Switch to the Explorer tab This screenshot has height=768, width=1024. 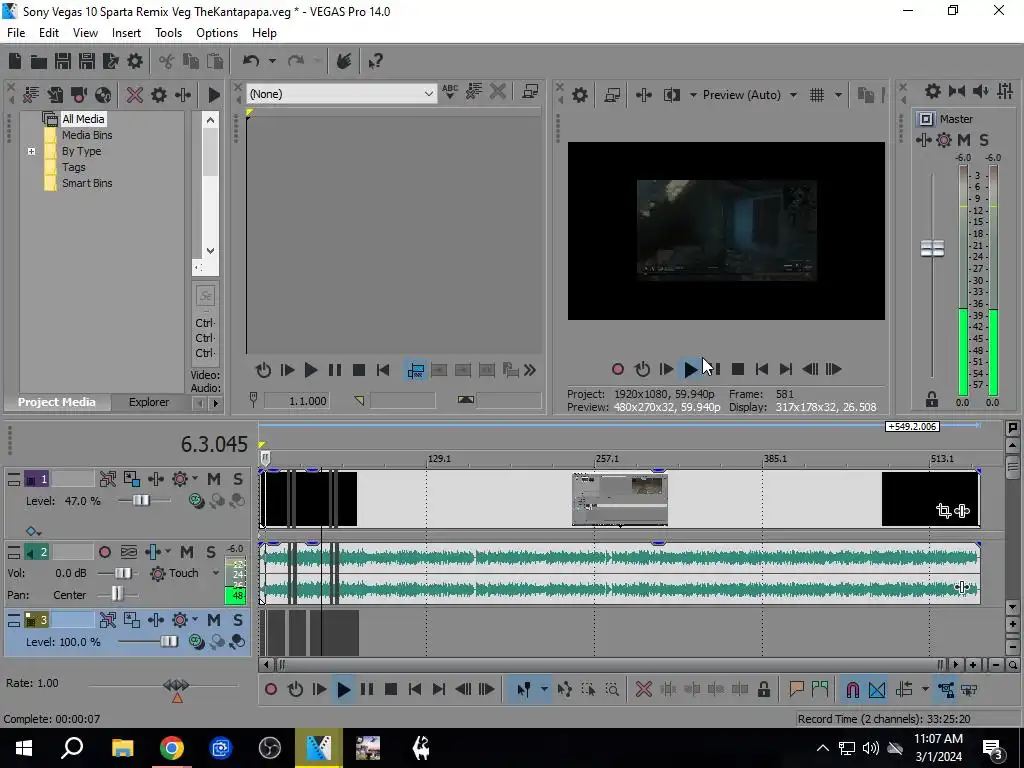coord(149,402)
